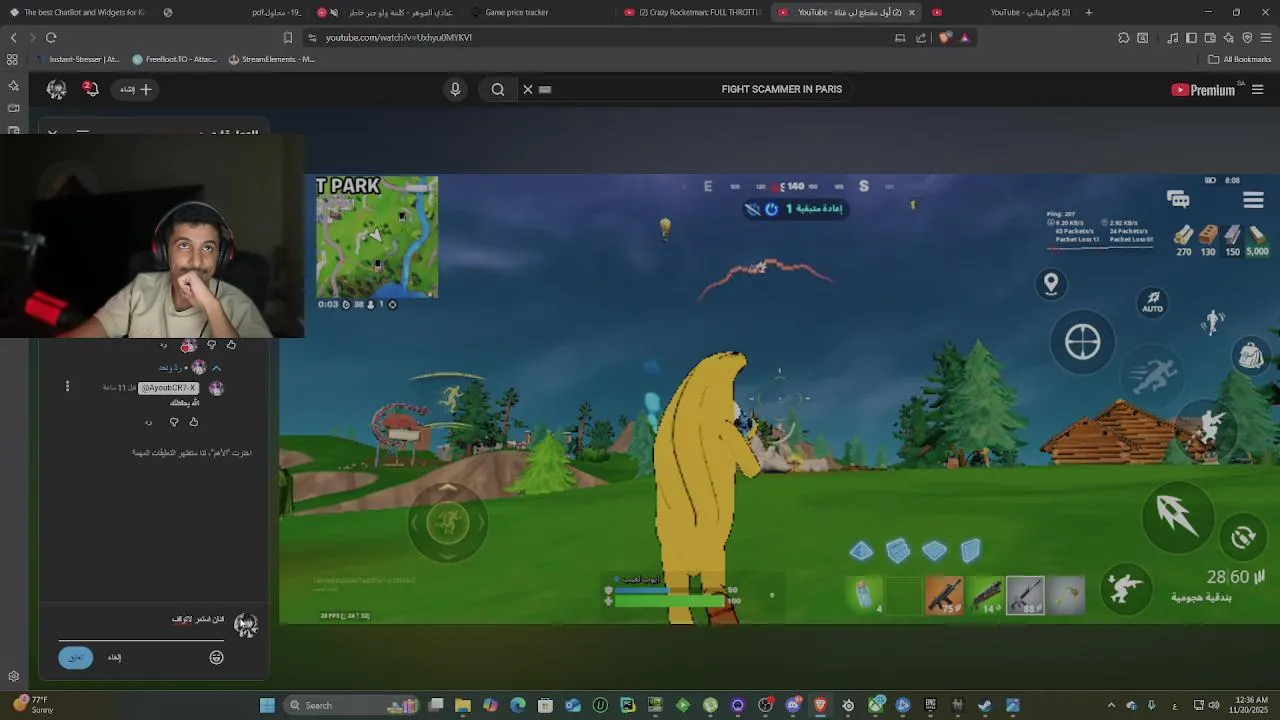Click the bookmark icon next to the address bar
Image resolution: width=1280 pixels, height=720 pixels.
tap(288, 37)
